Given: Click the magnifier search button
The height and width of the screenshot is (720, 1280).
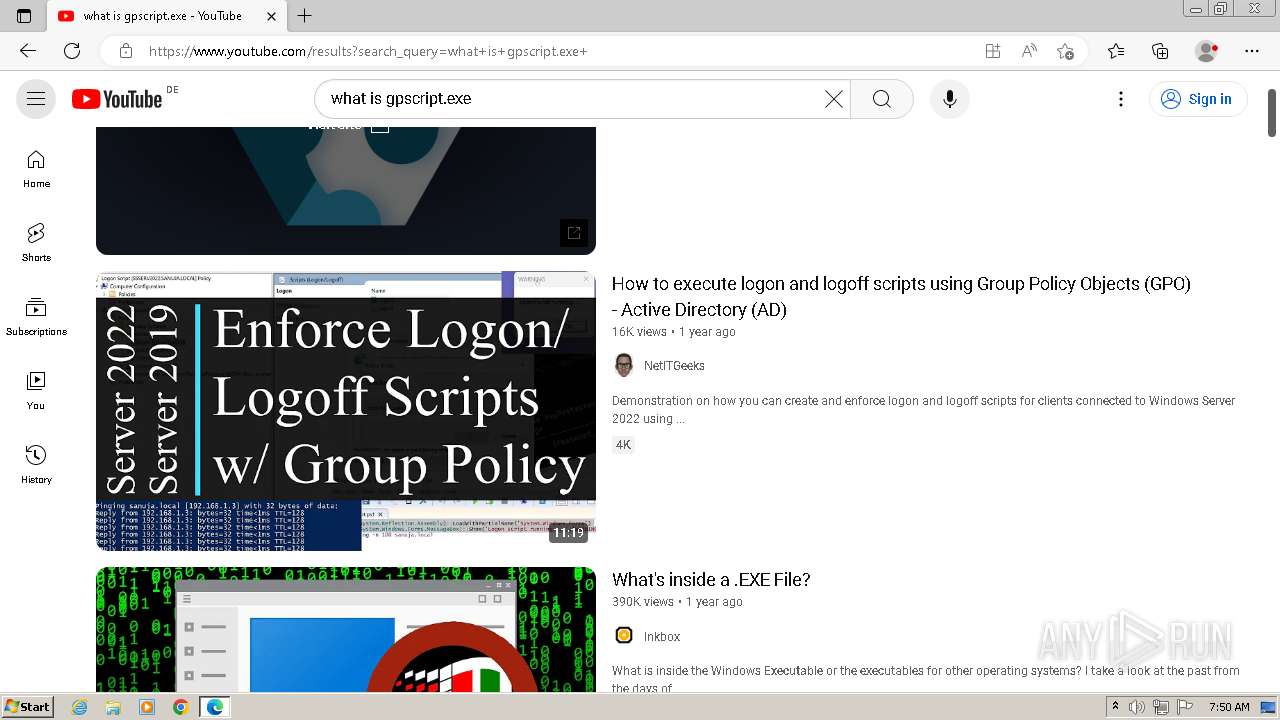Looking at the screenshot, I should (882, 99).
